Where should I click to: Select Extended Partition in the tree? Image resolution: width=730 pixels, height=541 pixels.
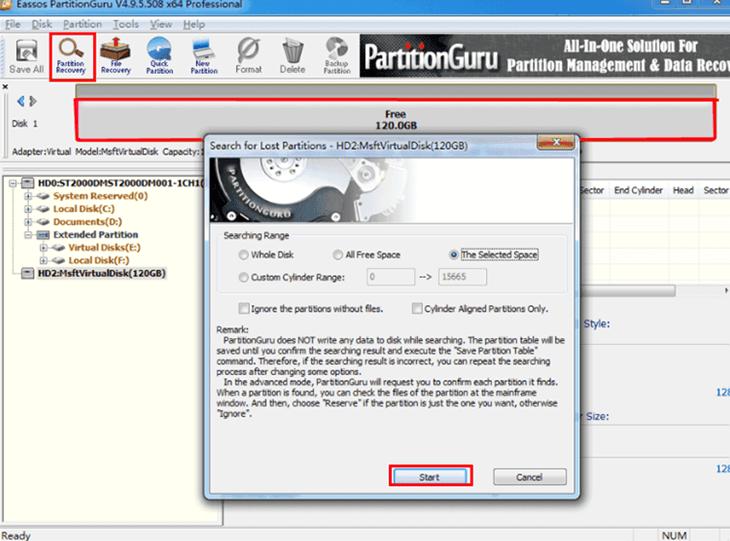point(95,235)
